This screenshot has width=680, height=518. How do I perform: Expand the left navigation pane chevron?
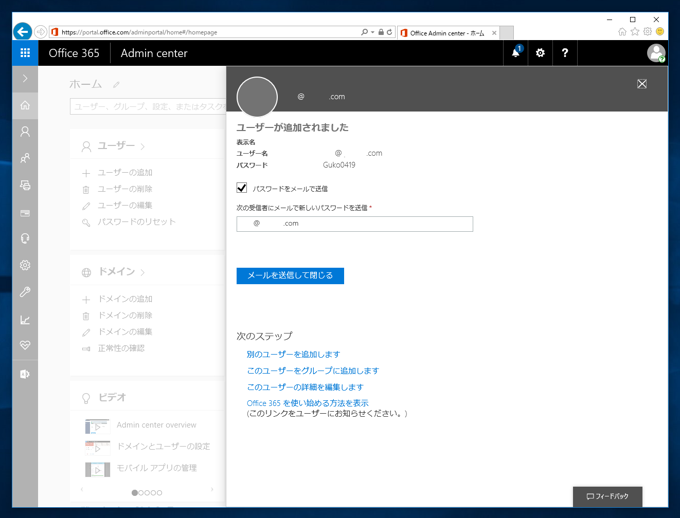25,79
